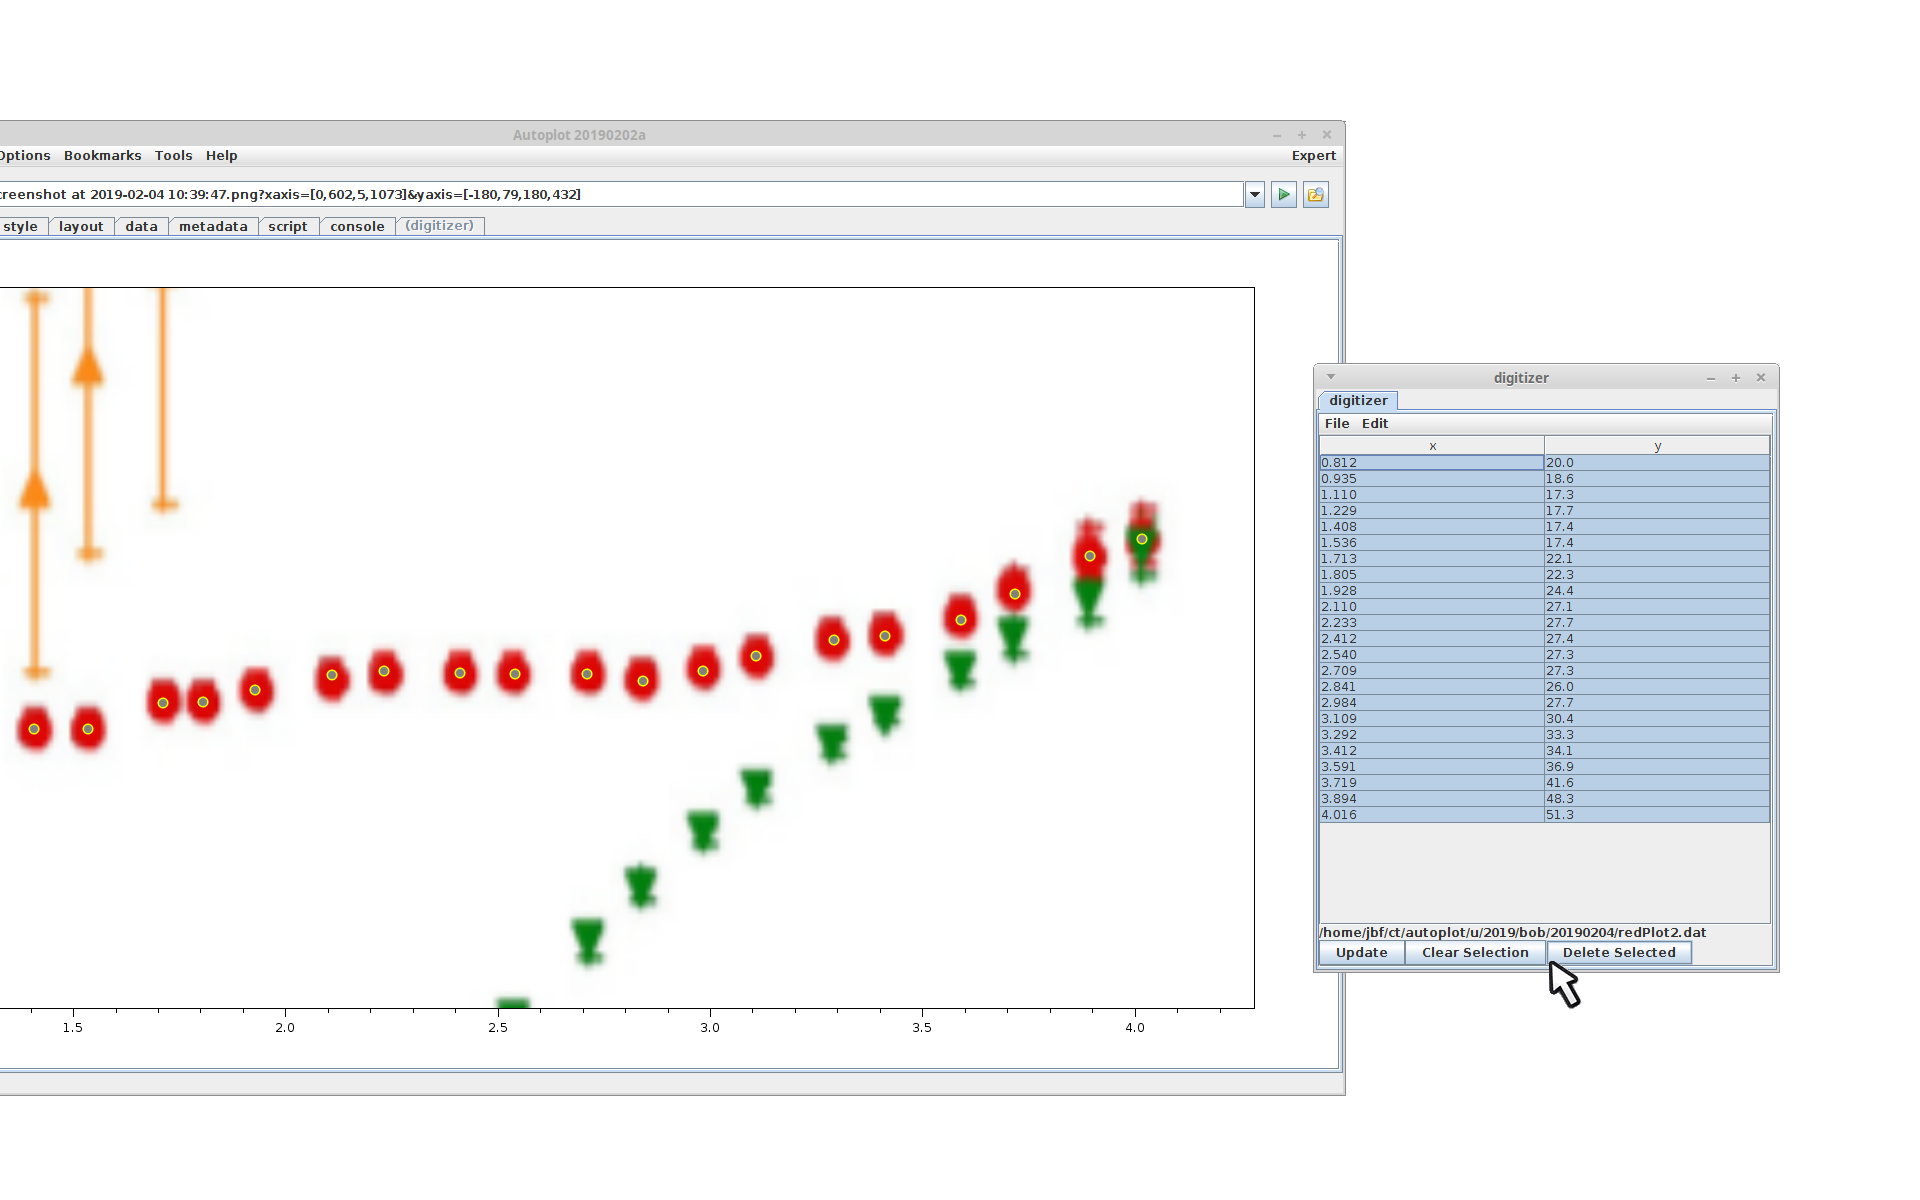Image resolution: width=1920 pixels, height=1200 pixels.
Task: Select the table cell 30.4
Action: point(1657,719)
